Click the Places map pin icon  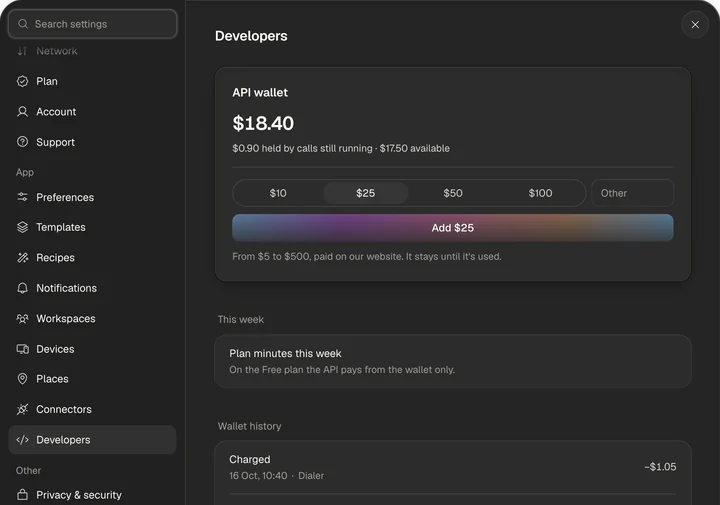(x=22, y=379)
